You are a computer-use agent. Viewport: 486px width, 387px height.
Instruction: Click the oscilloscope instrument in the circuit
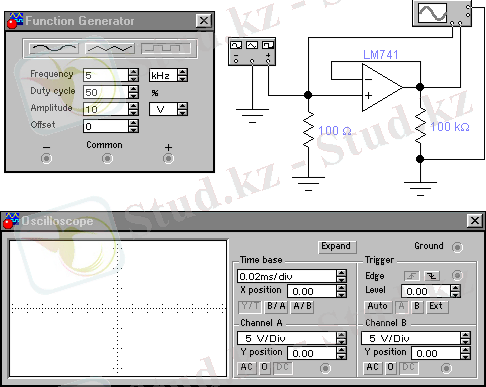(442, 13)
